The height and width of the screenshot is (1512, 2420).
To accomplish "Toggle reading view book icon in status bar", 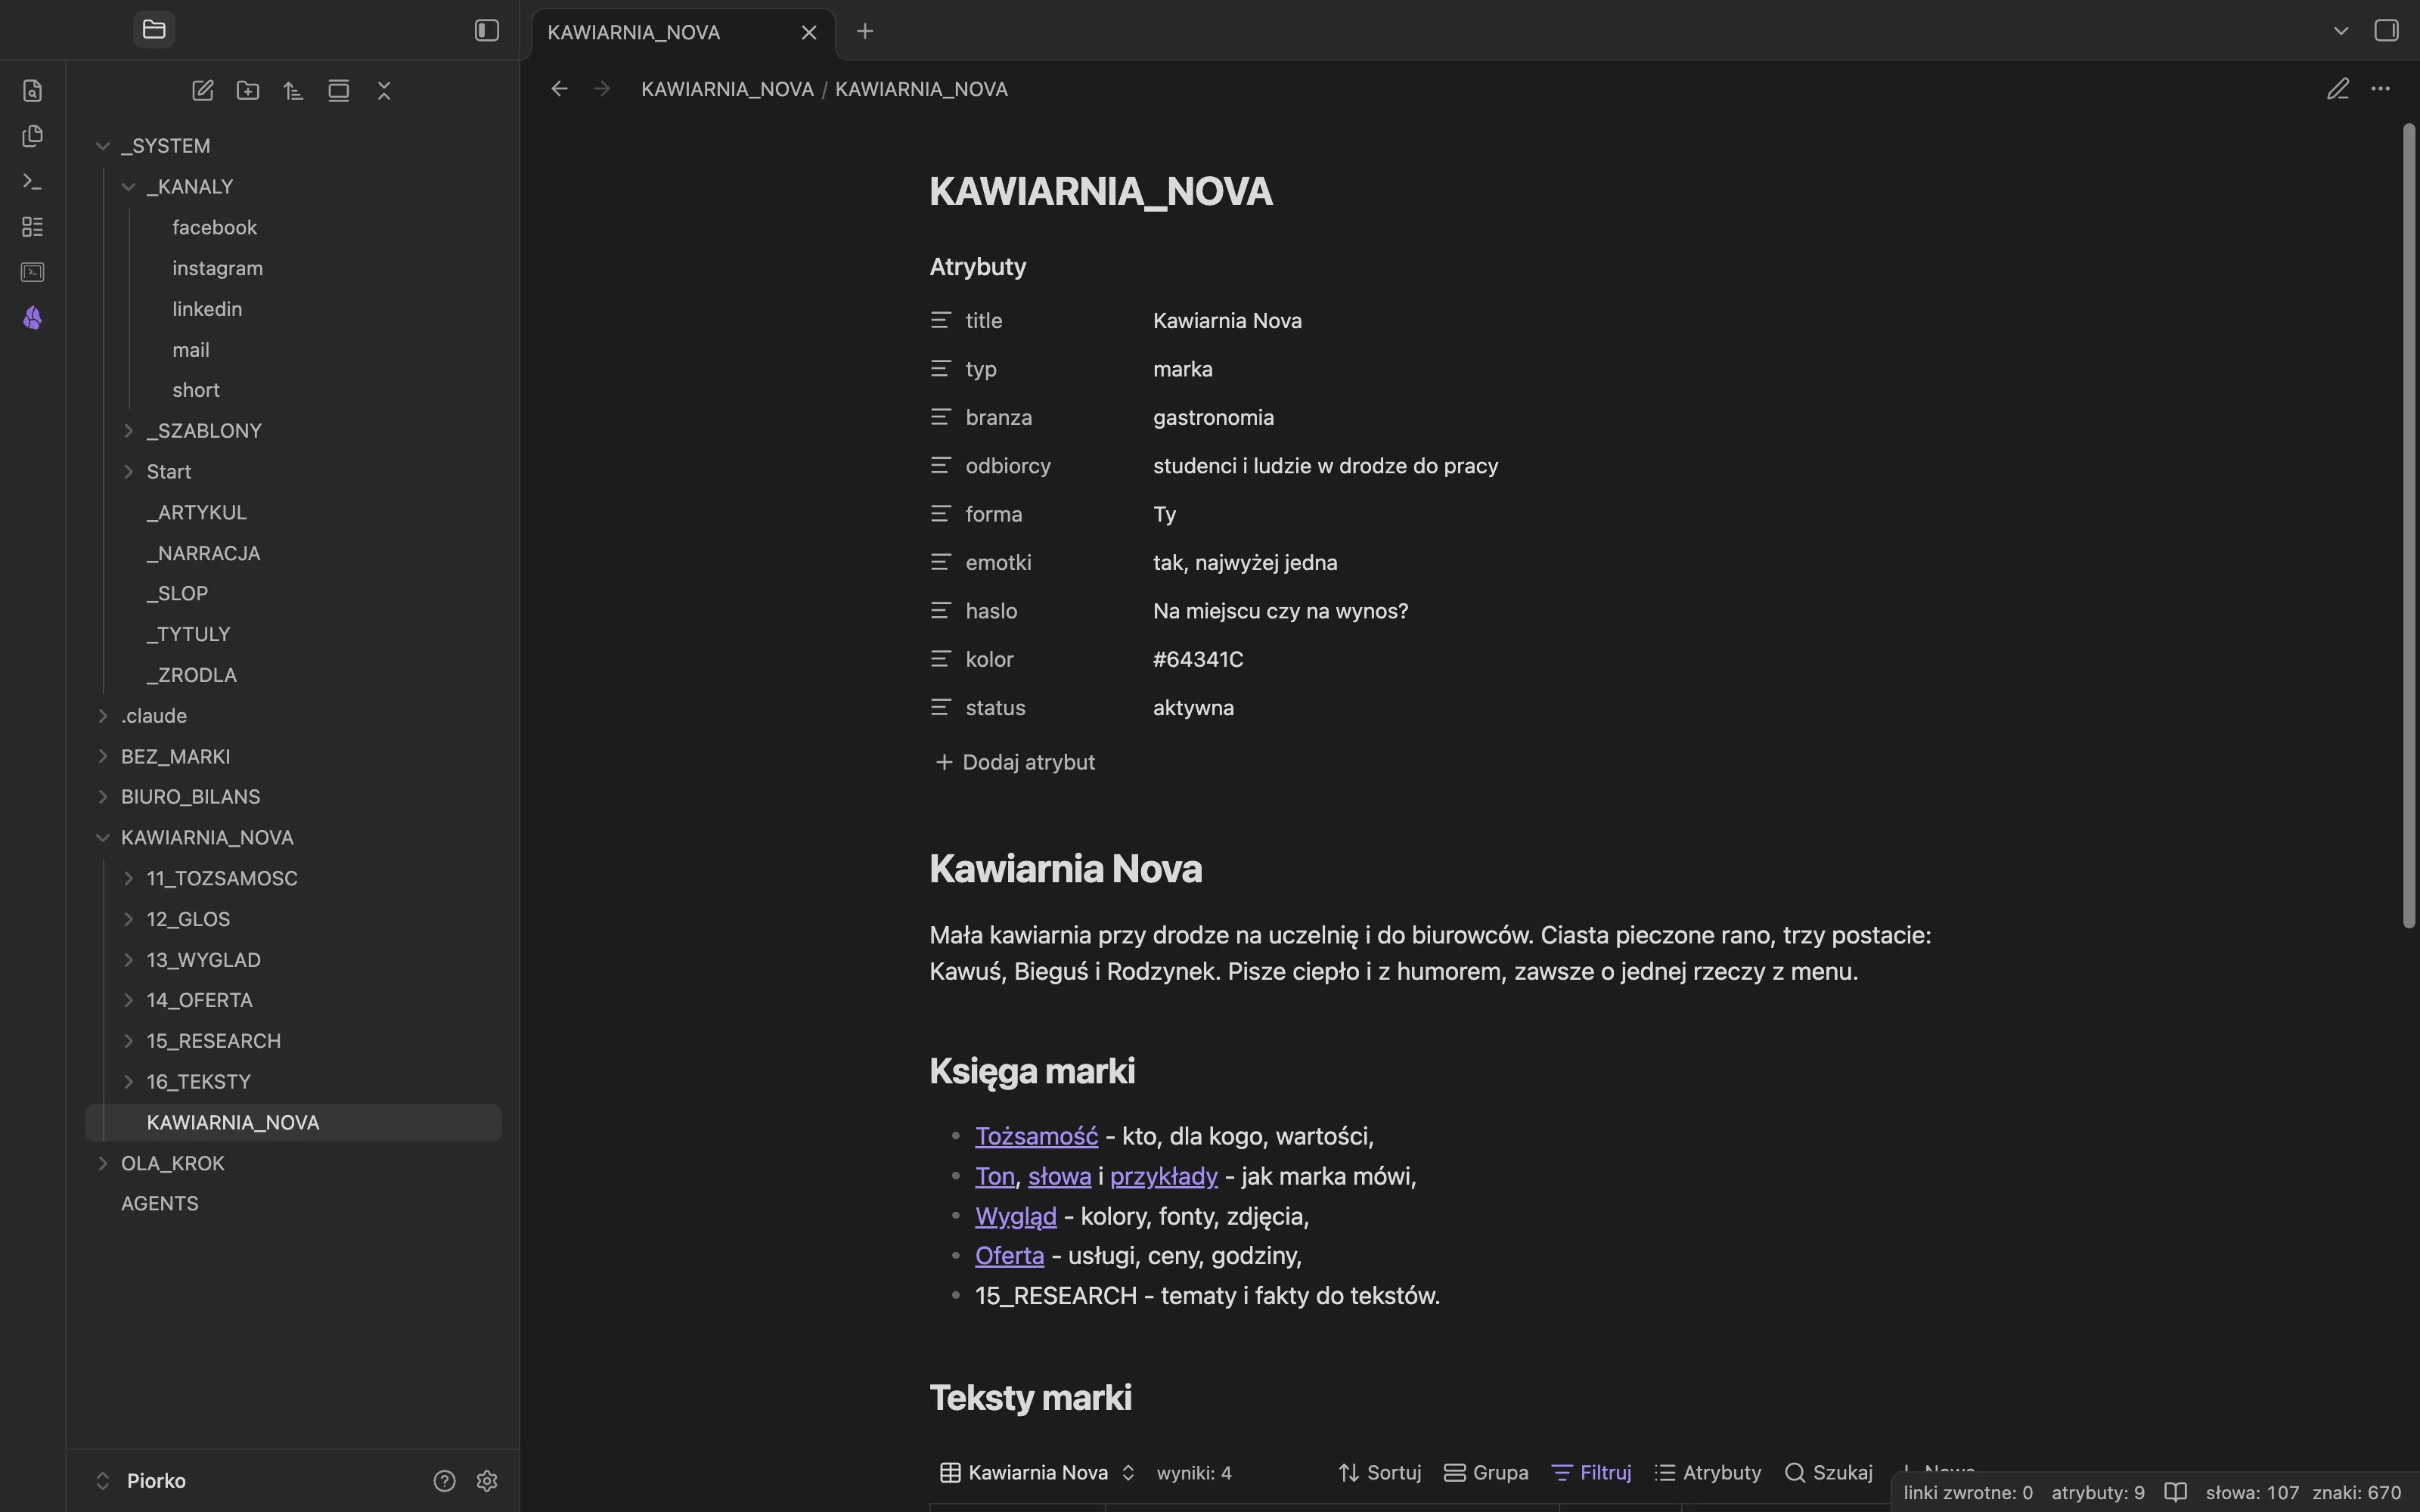I will tap(2175, 1493).
